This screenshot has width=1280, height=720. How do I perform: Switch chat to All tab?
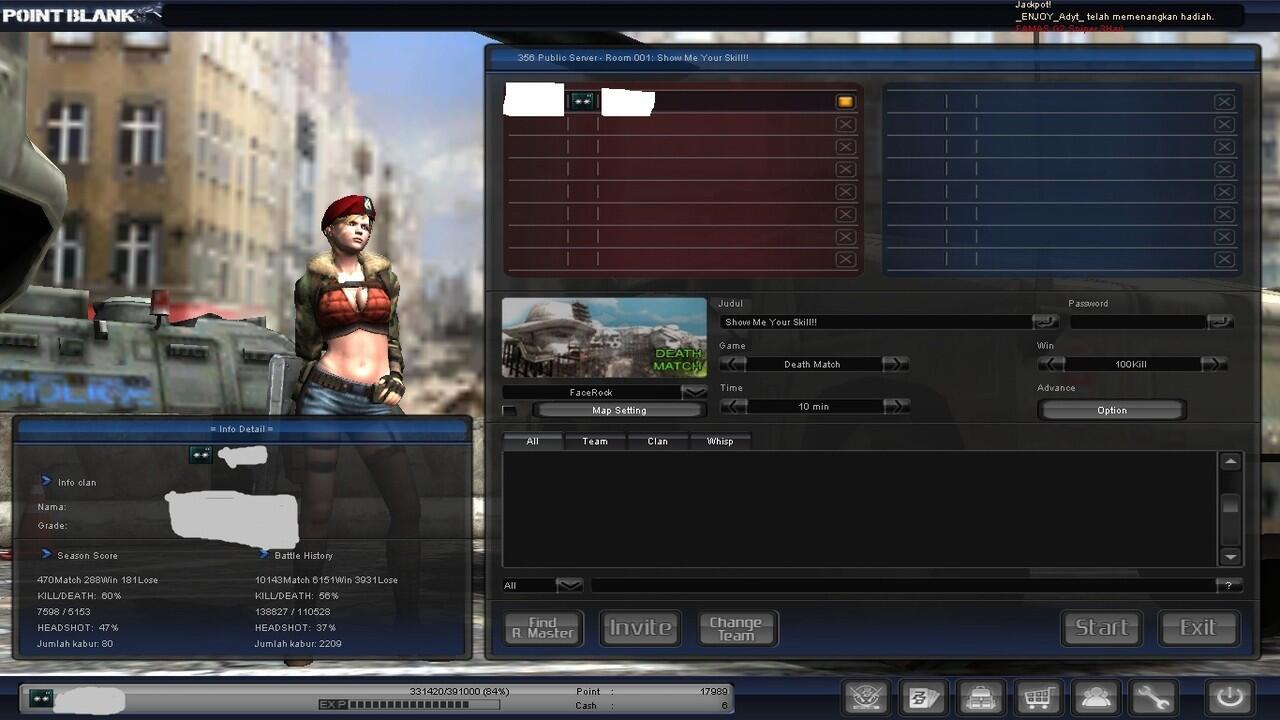pos(533,441)
